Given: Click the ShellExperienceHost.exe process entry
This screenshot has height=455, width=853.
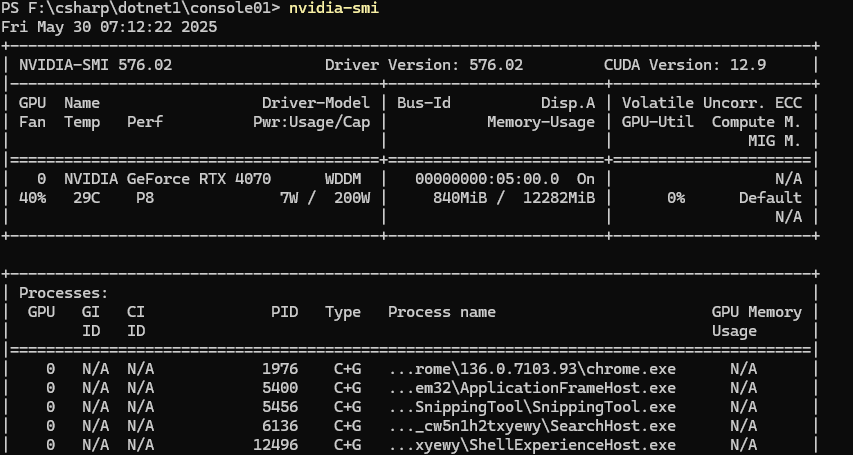Looking at the screenshot, I should pos(532,445).
